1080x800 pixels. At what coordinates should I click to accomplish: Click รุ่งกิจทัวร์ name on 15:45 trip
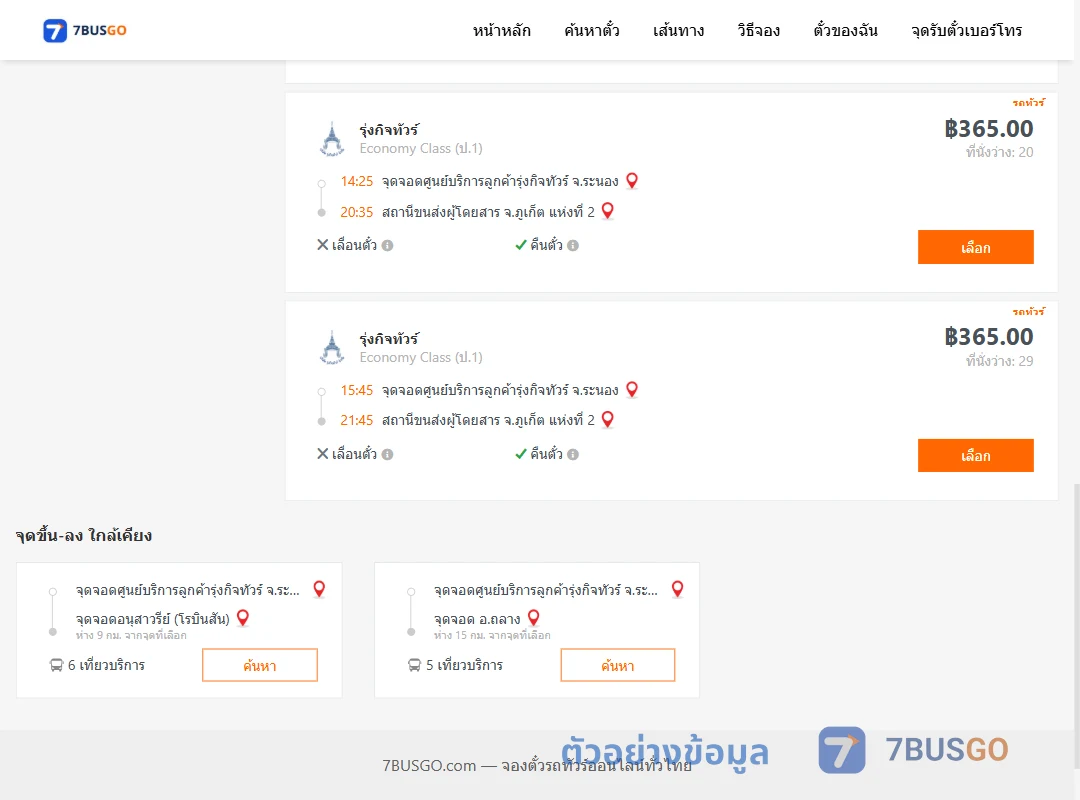click(389, 338)
